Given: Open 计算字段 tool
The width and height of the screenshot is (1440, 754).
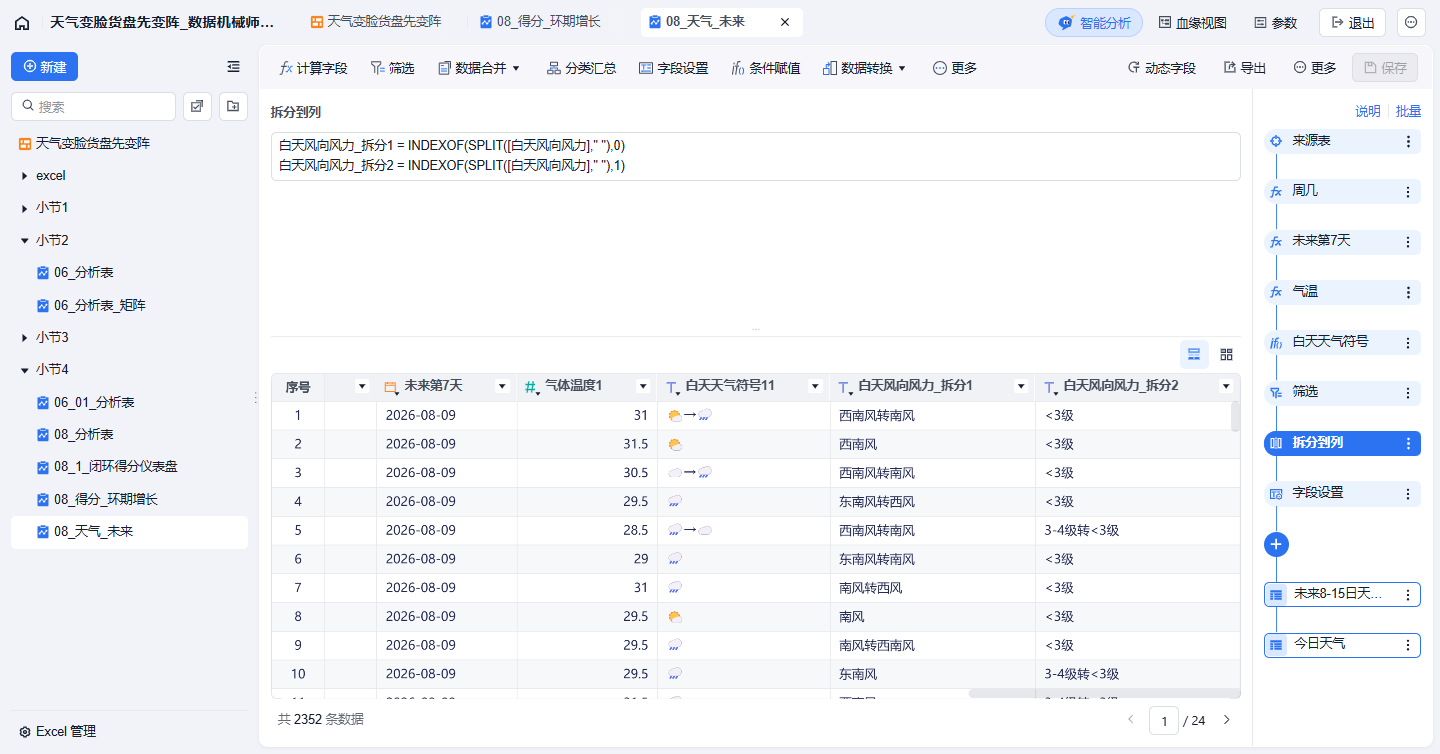Looking at the screenshot, I should tap(313, 68).
